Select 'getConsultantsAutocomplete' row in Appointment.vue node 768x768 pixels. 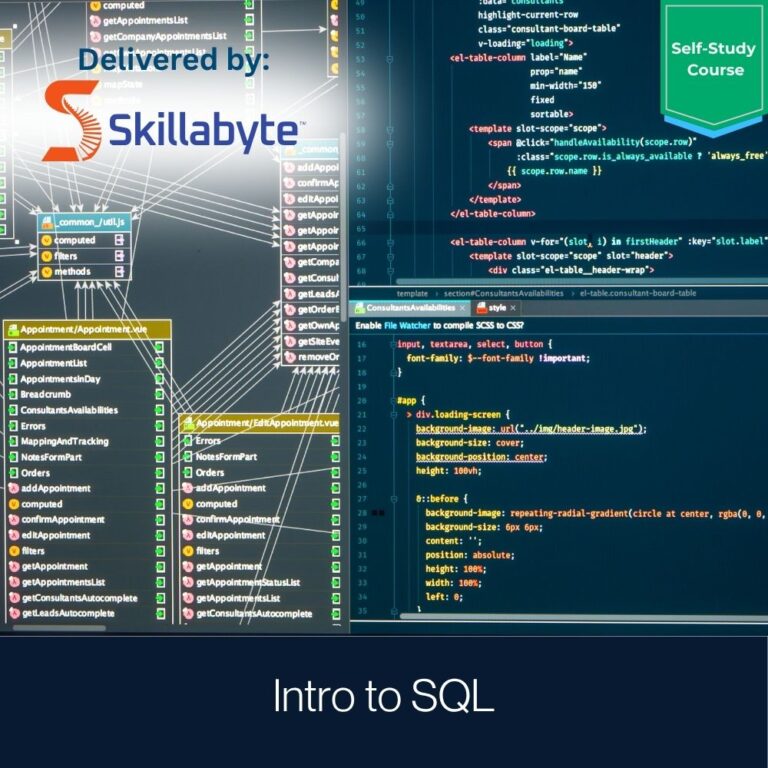pyautogui.click(x=87, y=598)
